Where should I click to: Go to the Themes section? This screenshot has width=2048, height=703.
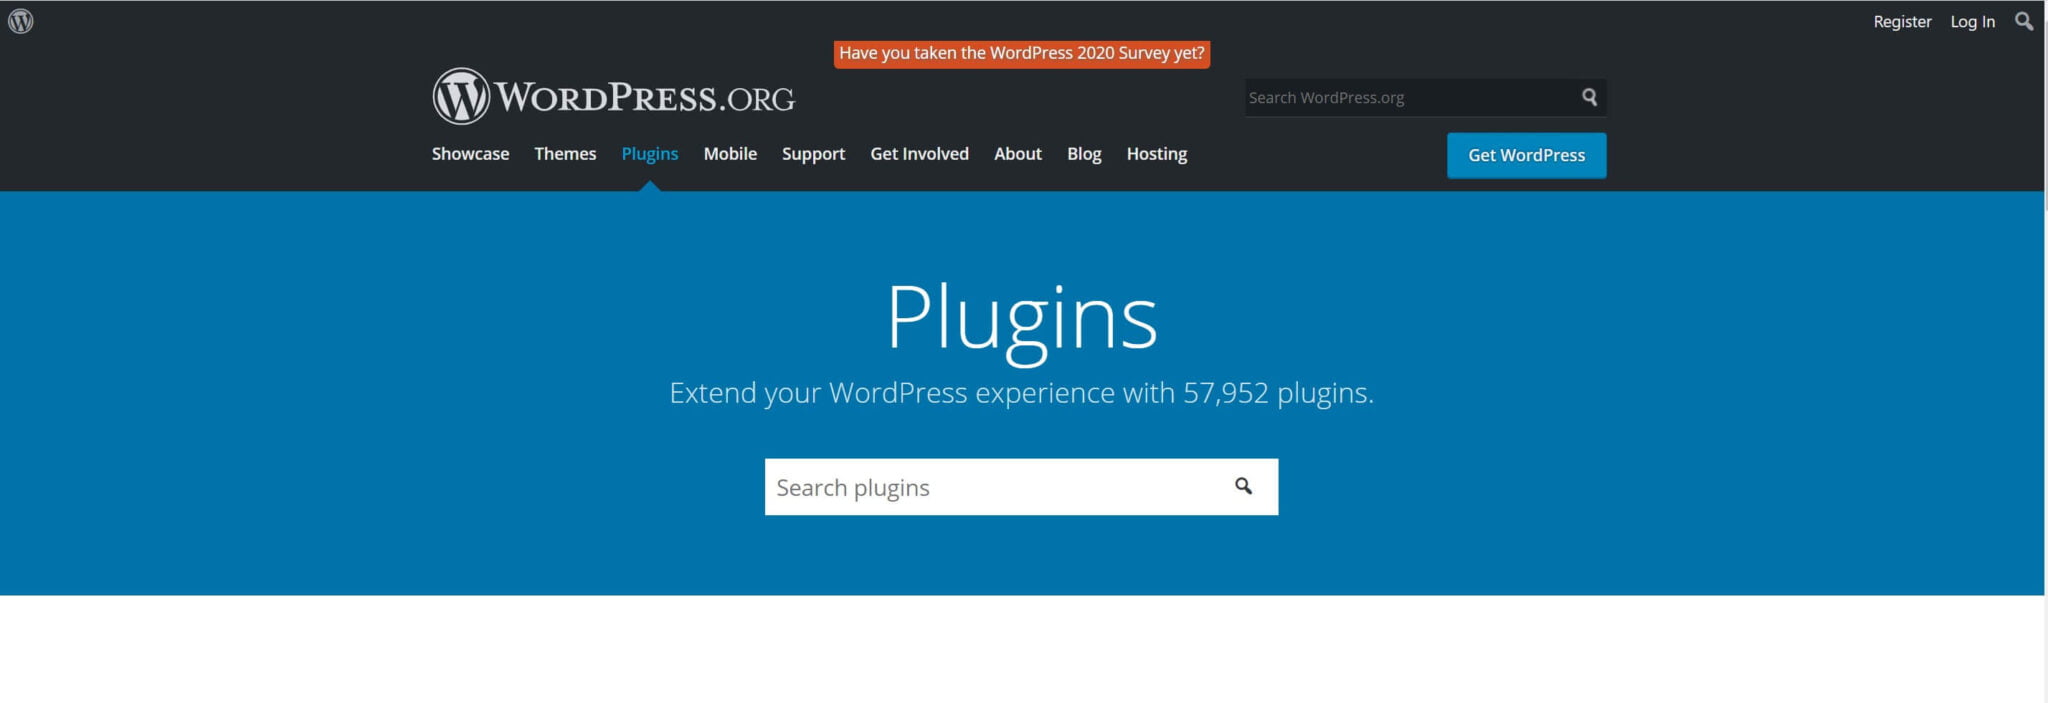click(x=565, y=154)
